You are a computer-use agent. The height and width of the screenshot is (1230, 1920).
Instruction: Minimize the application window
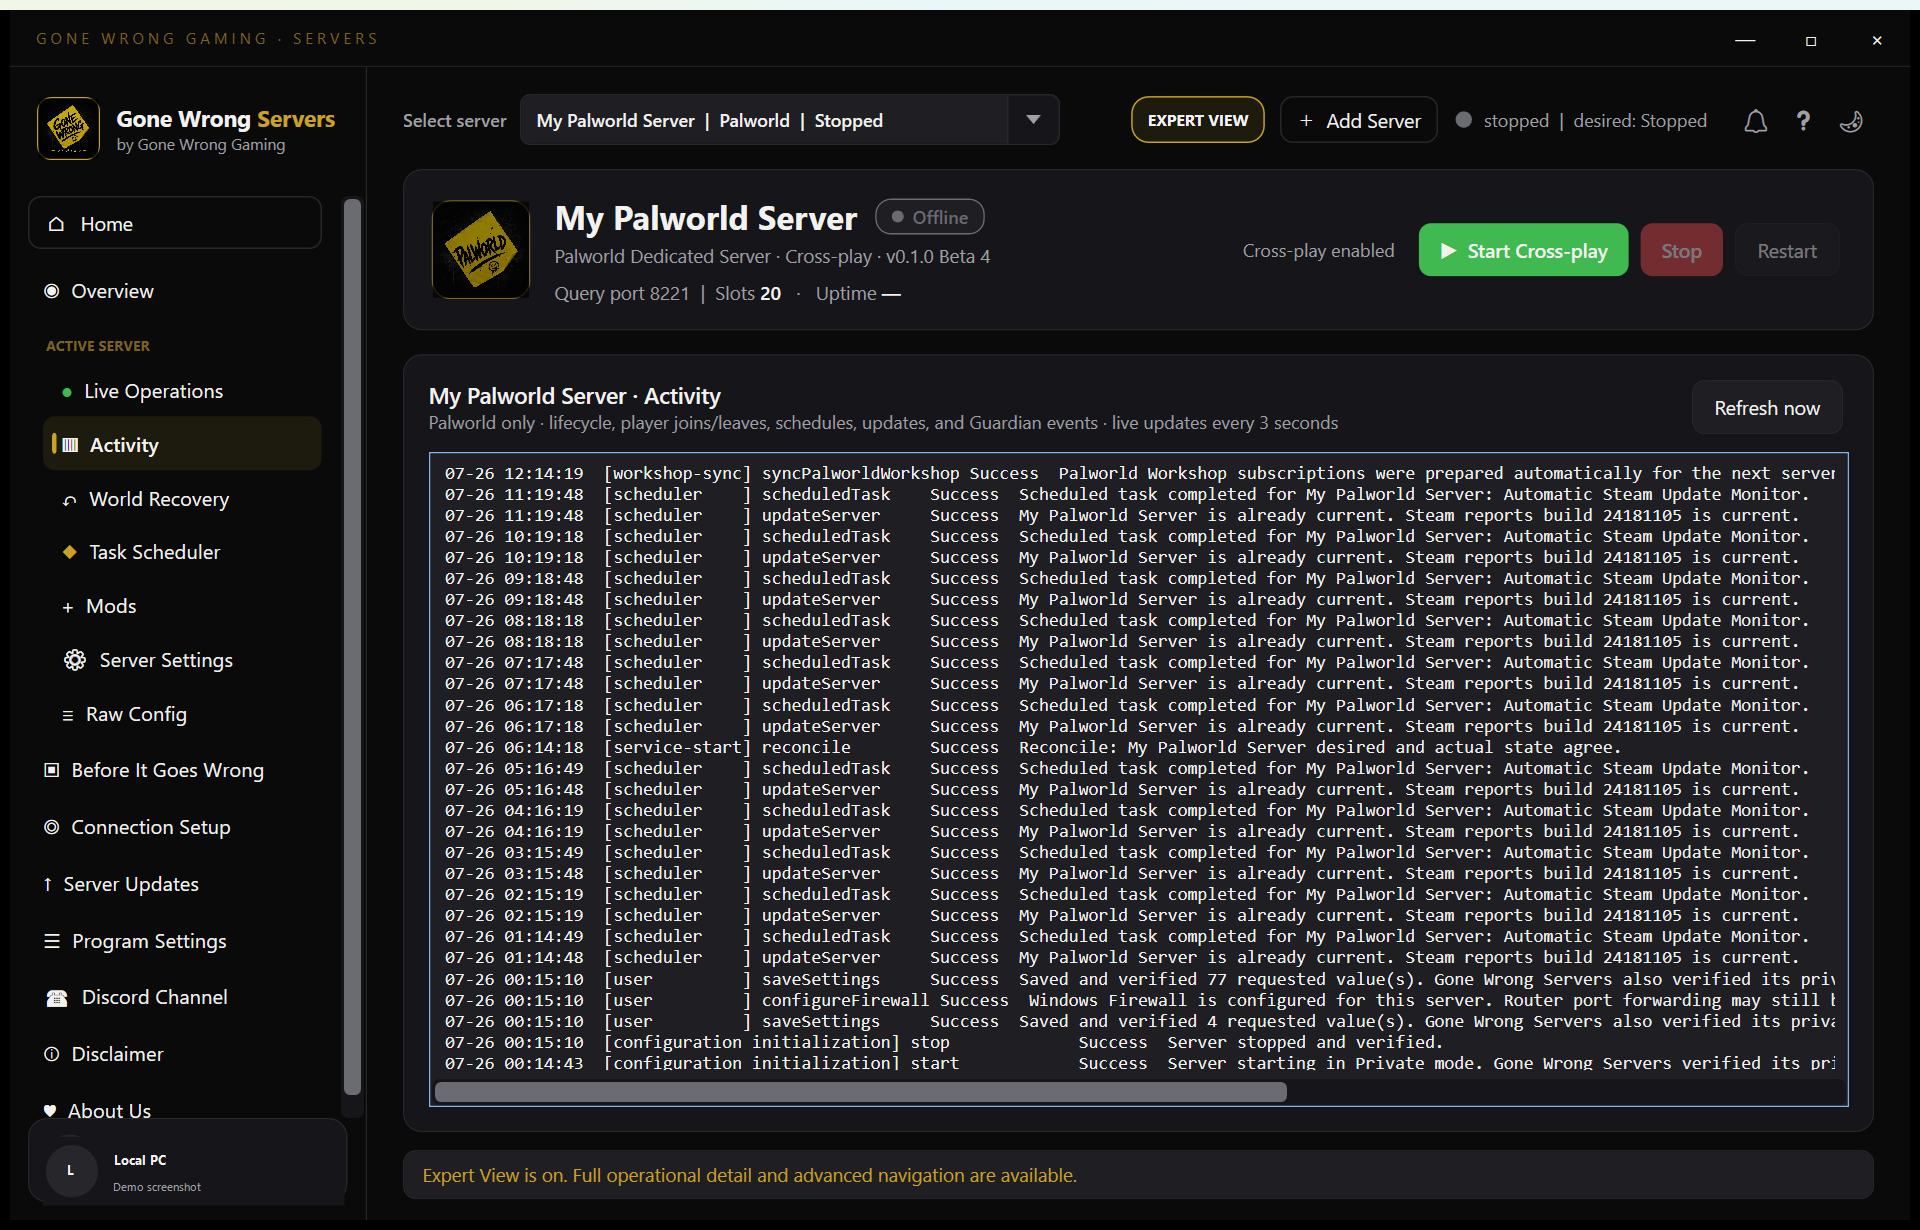(x=1745, y=40)
